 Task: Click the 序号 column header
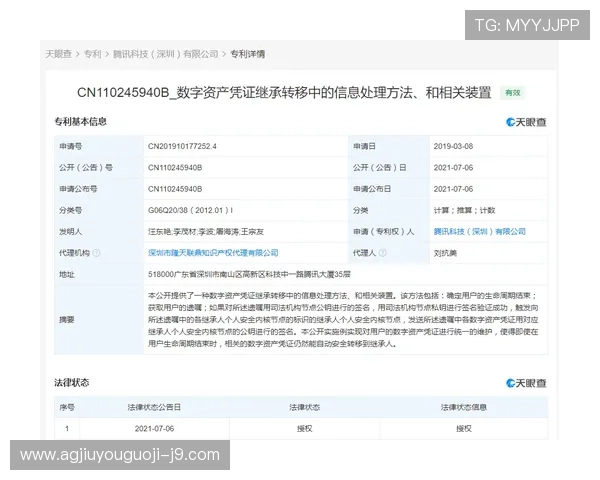[x=67, y=407]
